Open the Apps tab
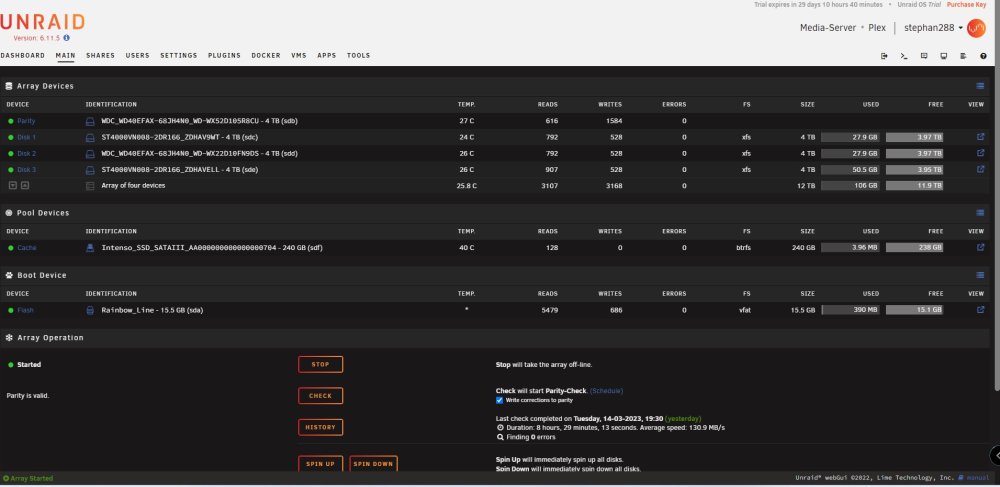This screenshot has height=487, width=1000. [x=327, y=55]
